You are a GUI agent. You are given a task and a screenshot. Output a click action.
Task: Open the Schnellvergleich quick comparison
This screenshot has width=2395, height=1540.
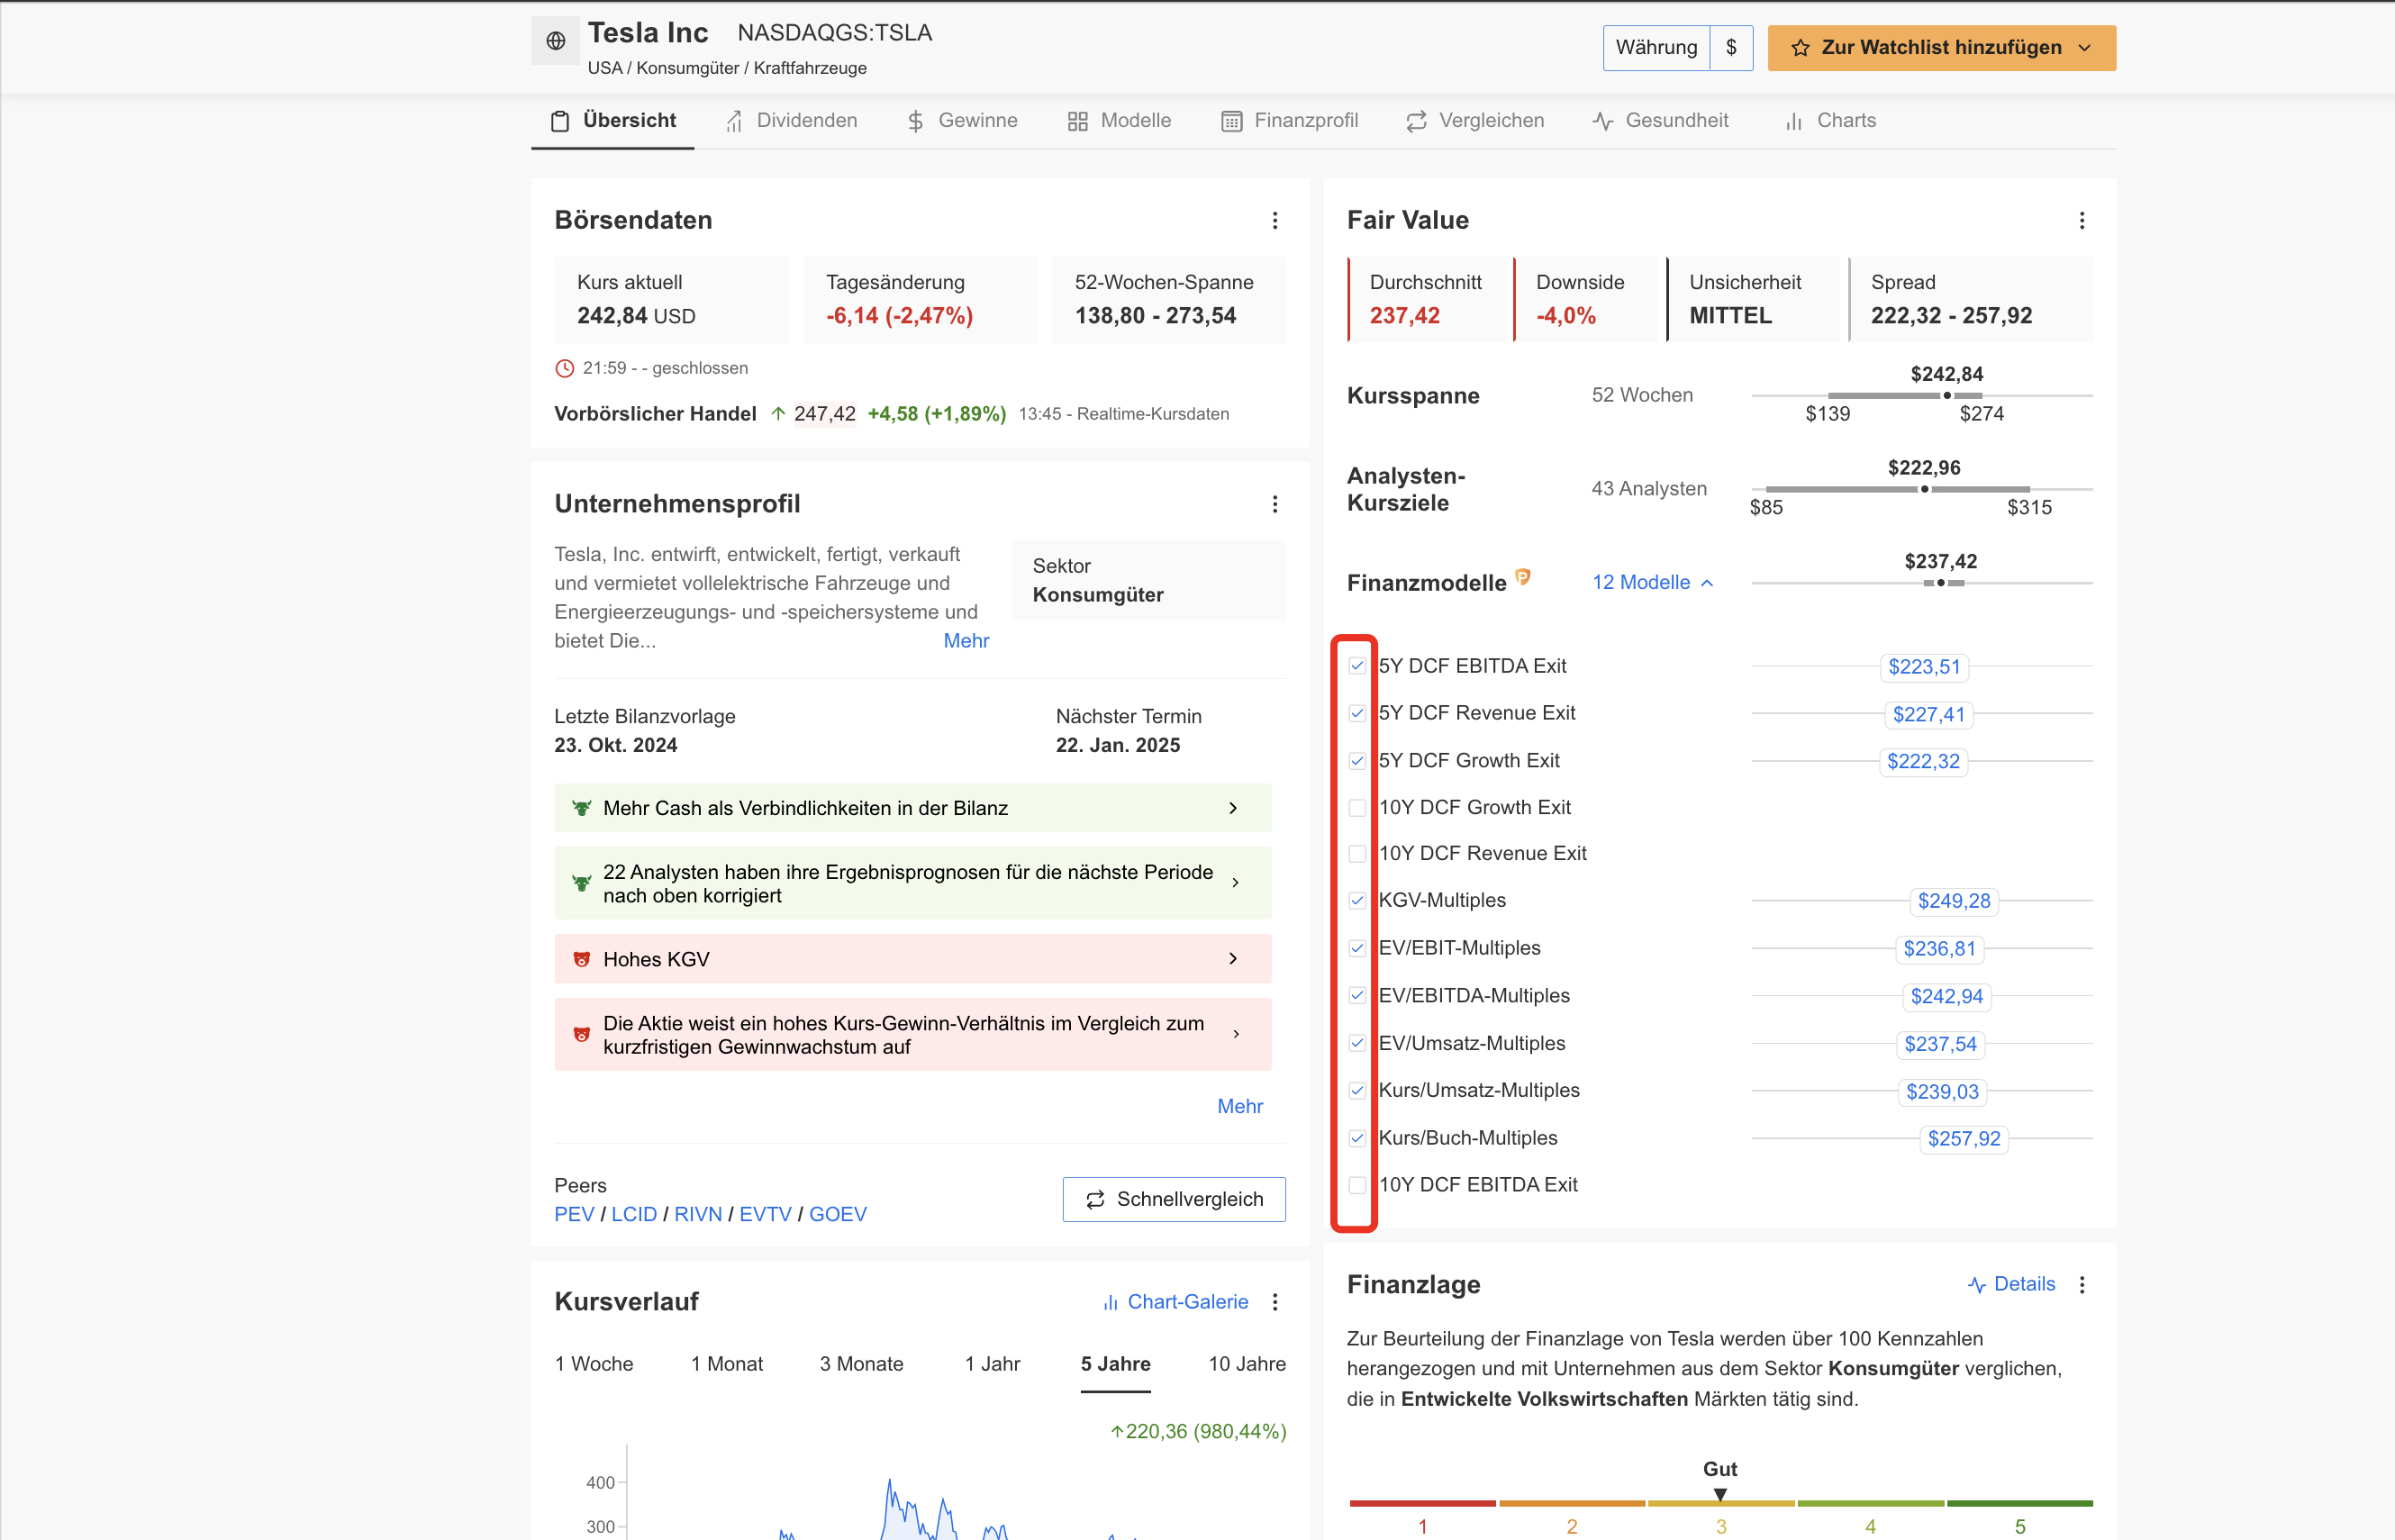(x=1174, y=1199)
